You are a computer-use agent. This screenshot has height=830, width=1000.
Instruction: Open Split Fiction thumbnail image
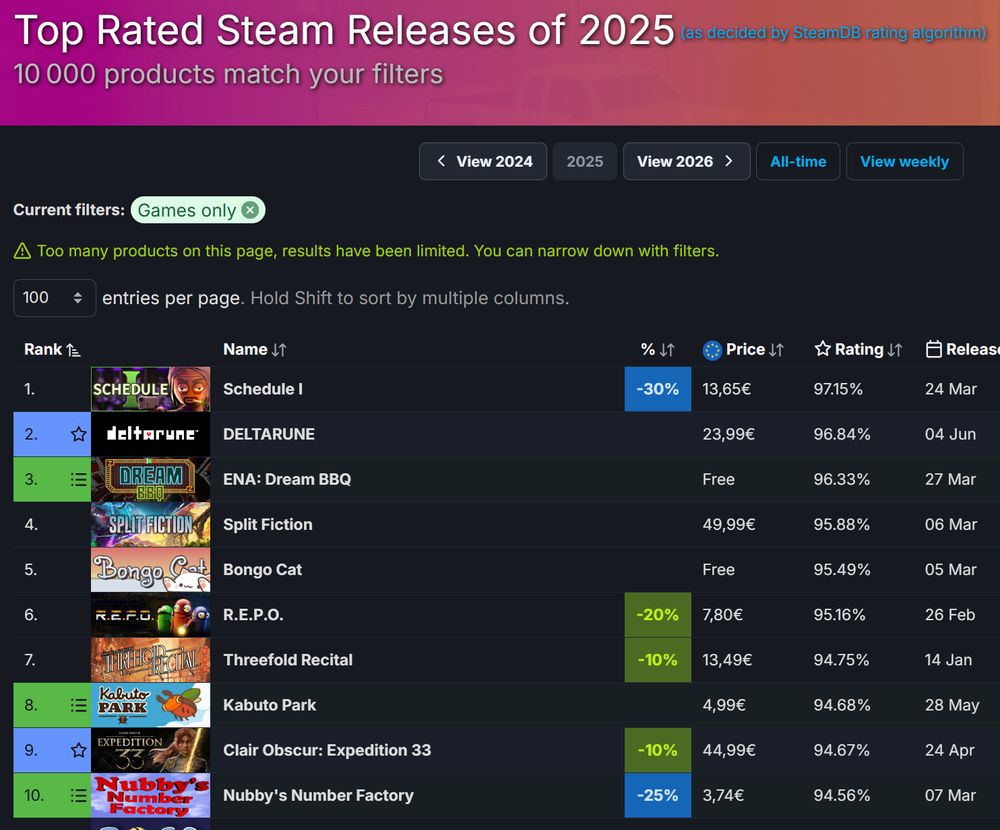pyautogui.click(x=151, y=524)
